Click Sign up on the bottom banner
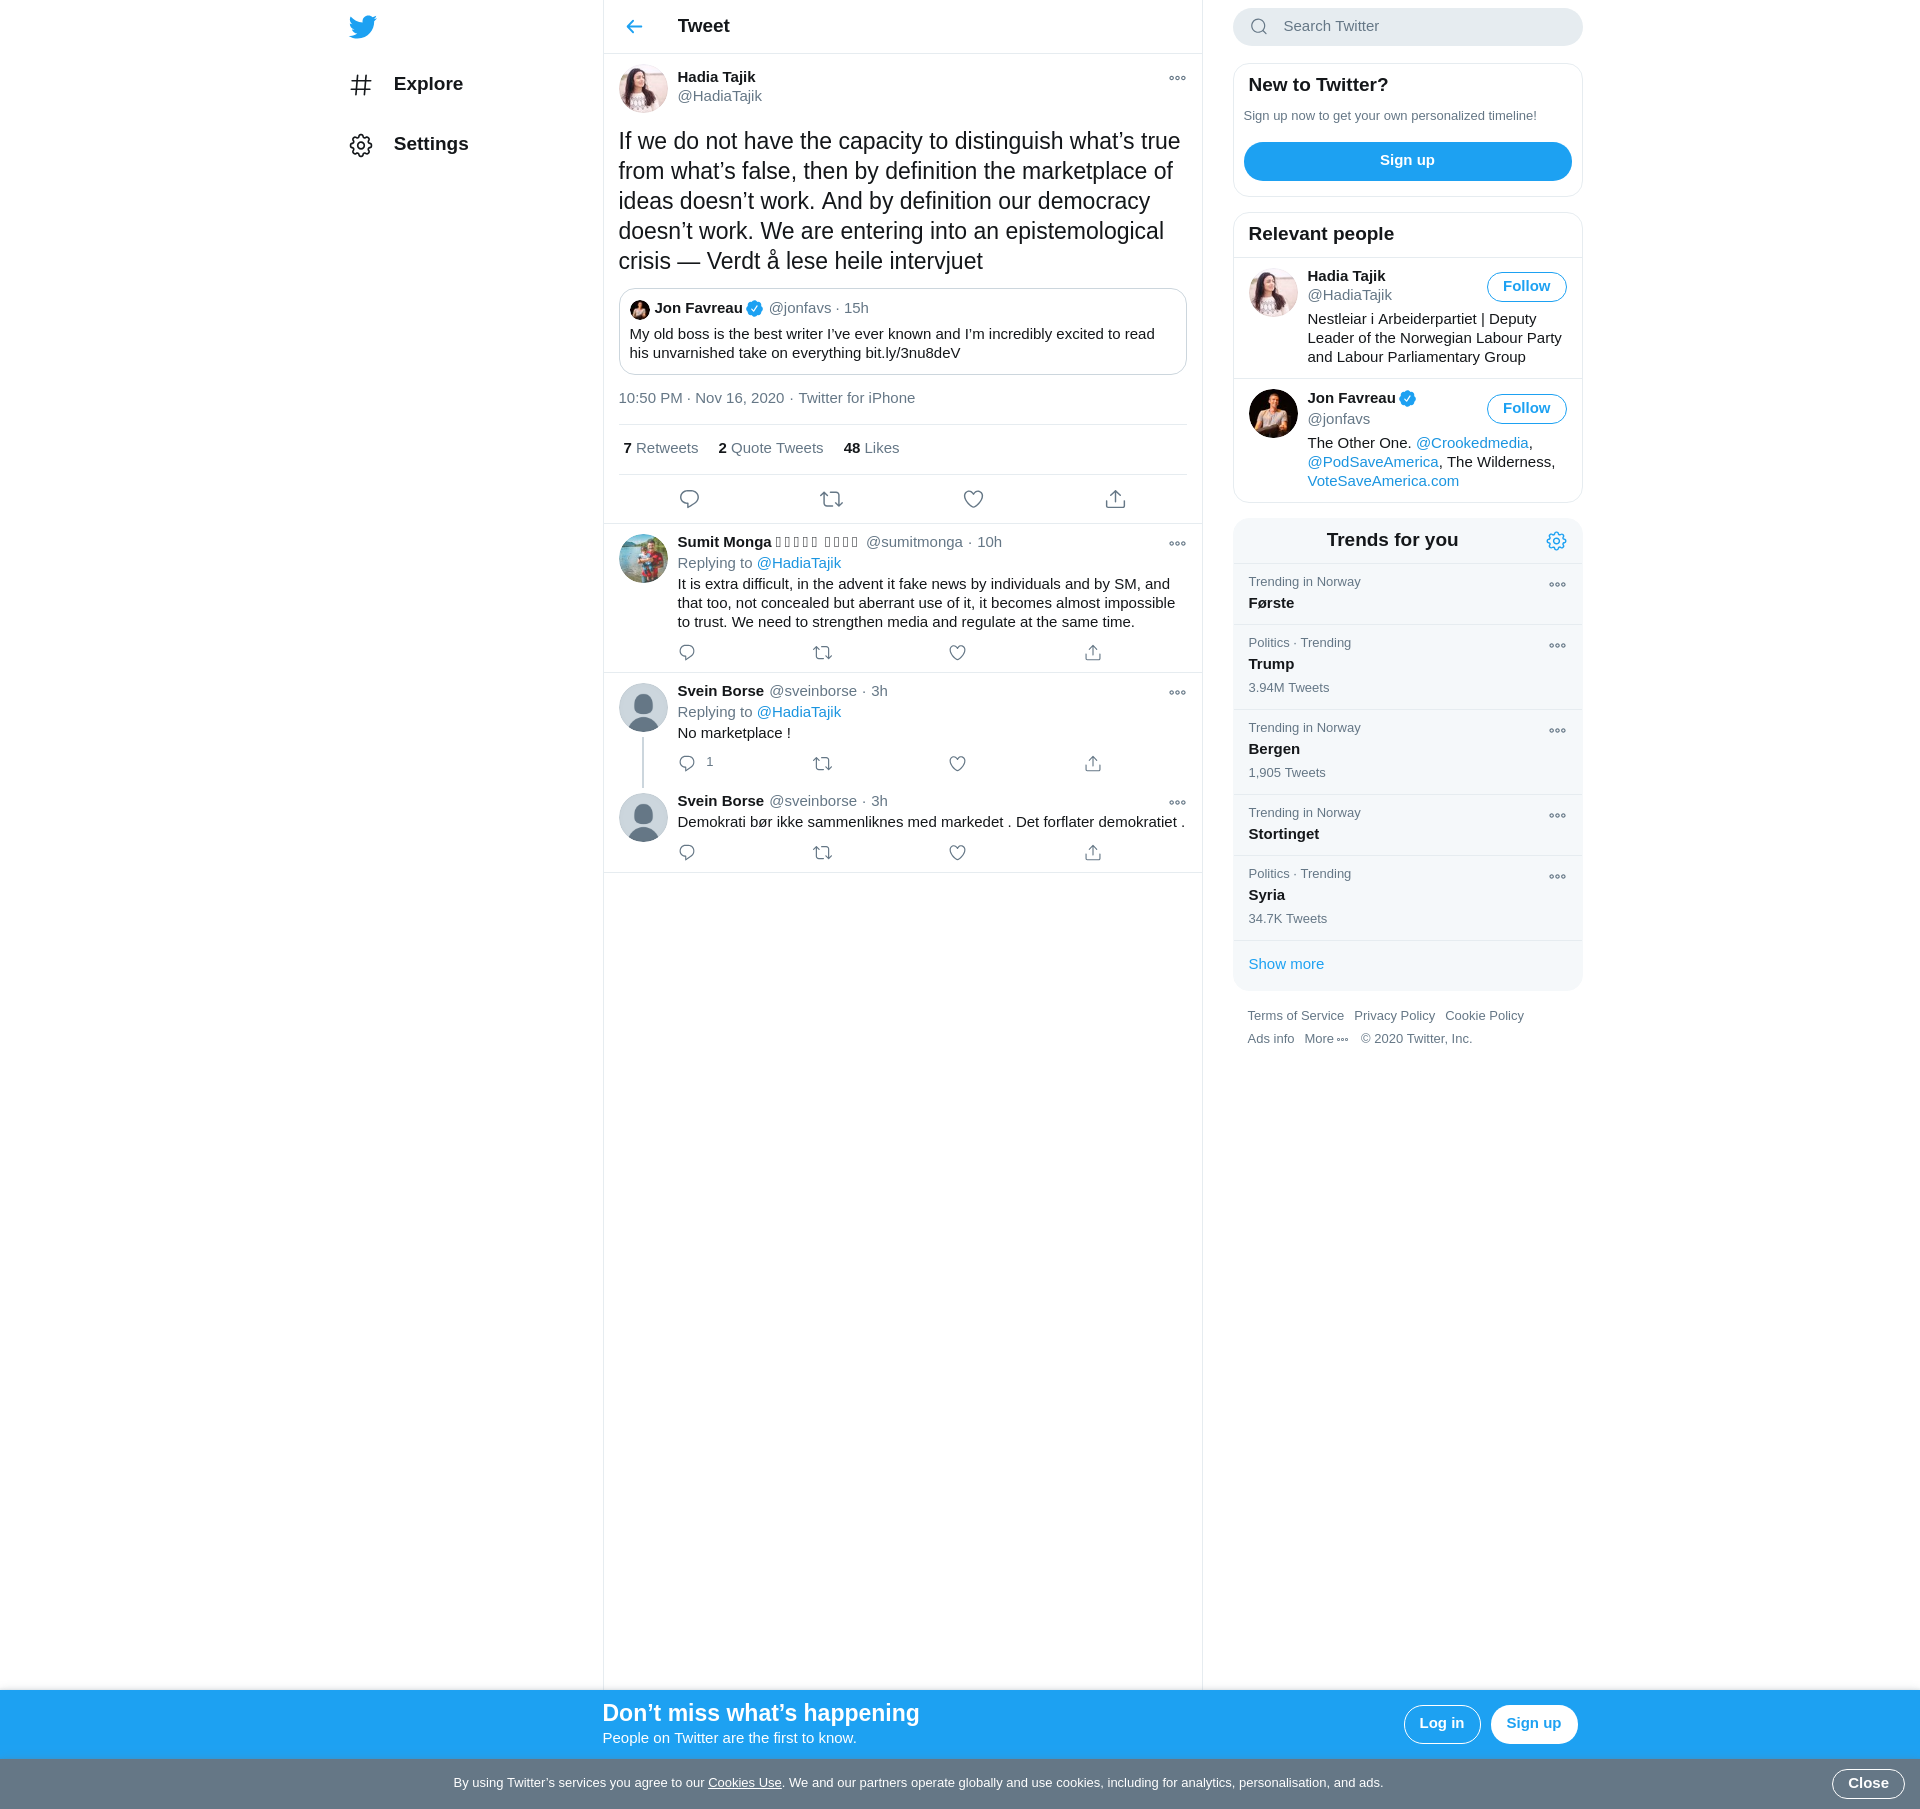 click(1533, 1724)
